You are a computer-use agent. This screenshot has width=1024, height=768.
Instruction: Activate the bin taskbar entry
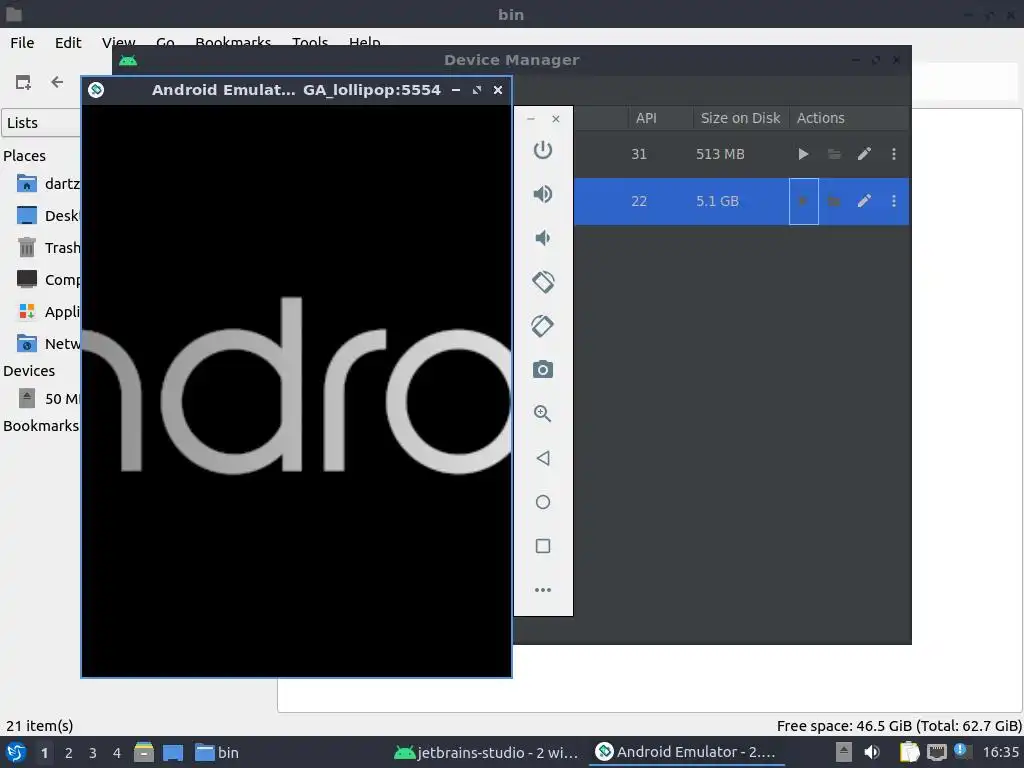(x=217, y=752)
